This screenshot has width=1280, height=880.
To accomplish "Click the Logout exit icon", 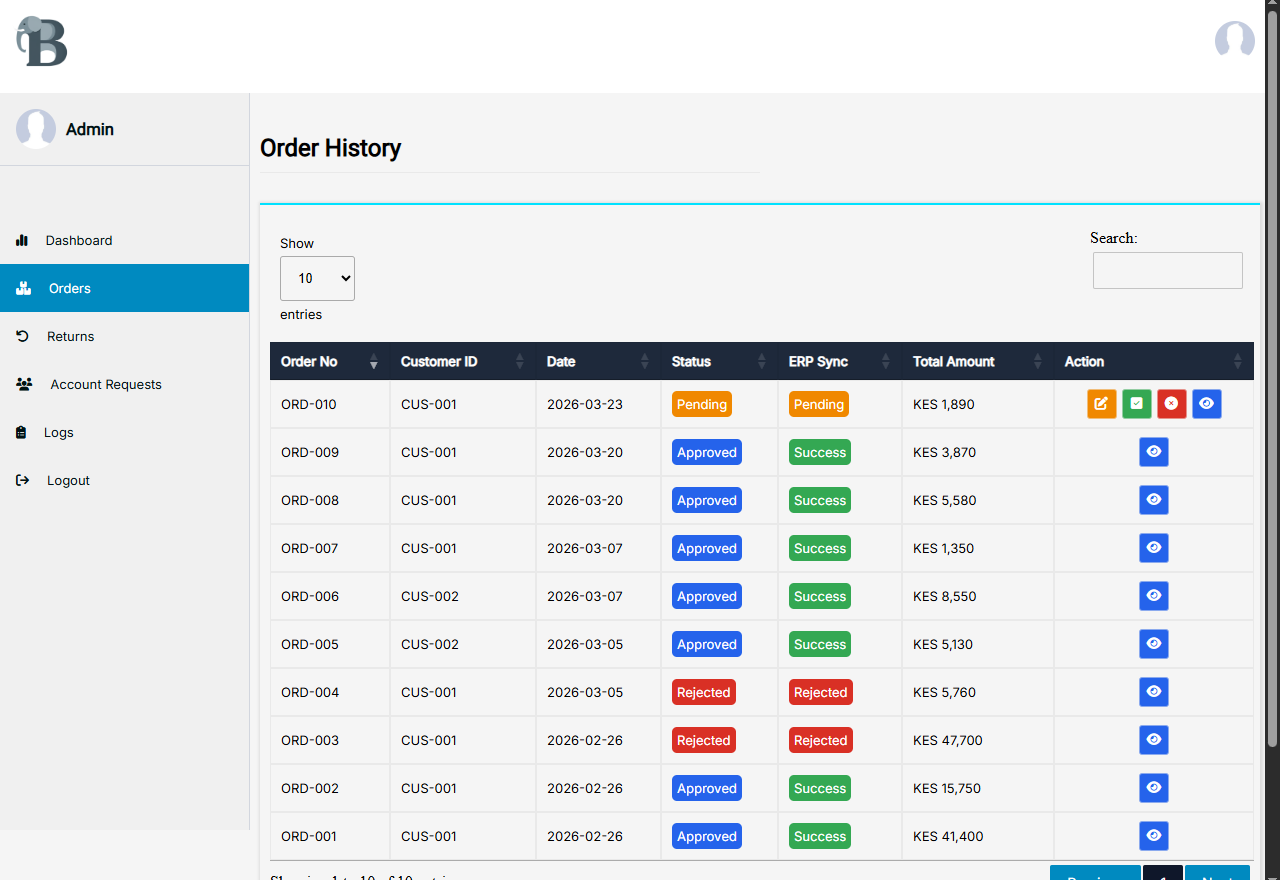I will pos(23,480).
